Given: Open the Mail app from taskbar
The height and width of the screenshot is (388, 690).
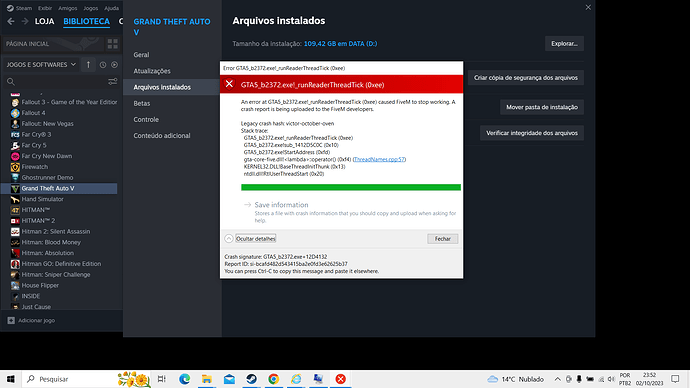Looking at the screenshot, I should pyautogui.click(x=229, y=379).
